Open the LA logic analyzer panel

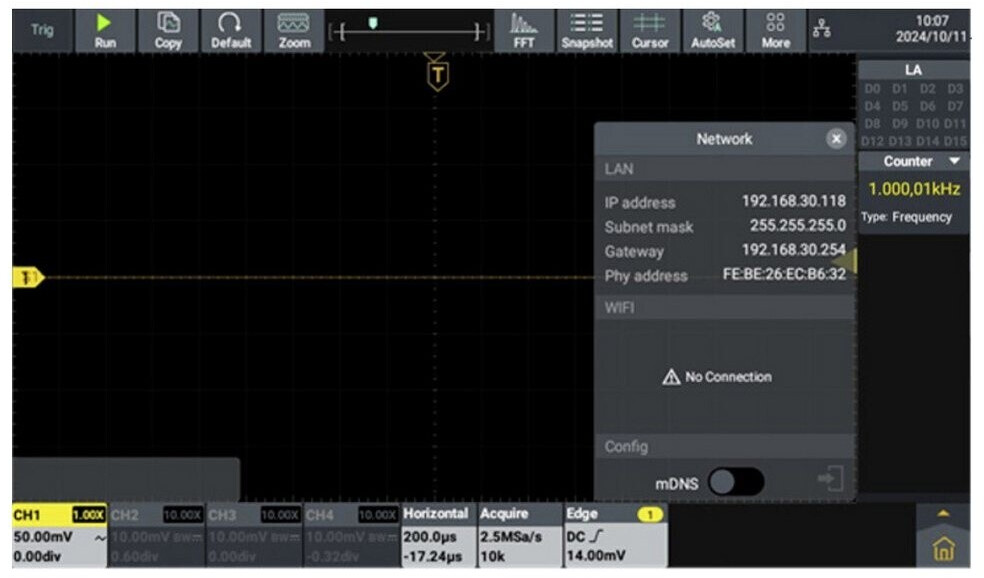point(913,70)
